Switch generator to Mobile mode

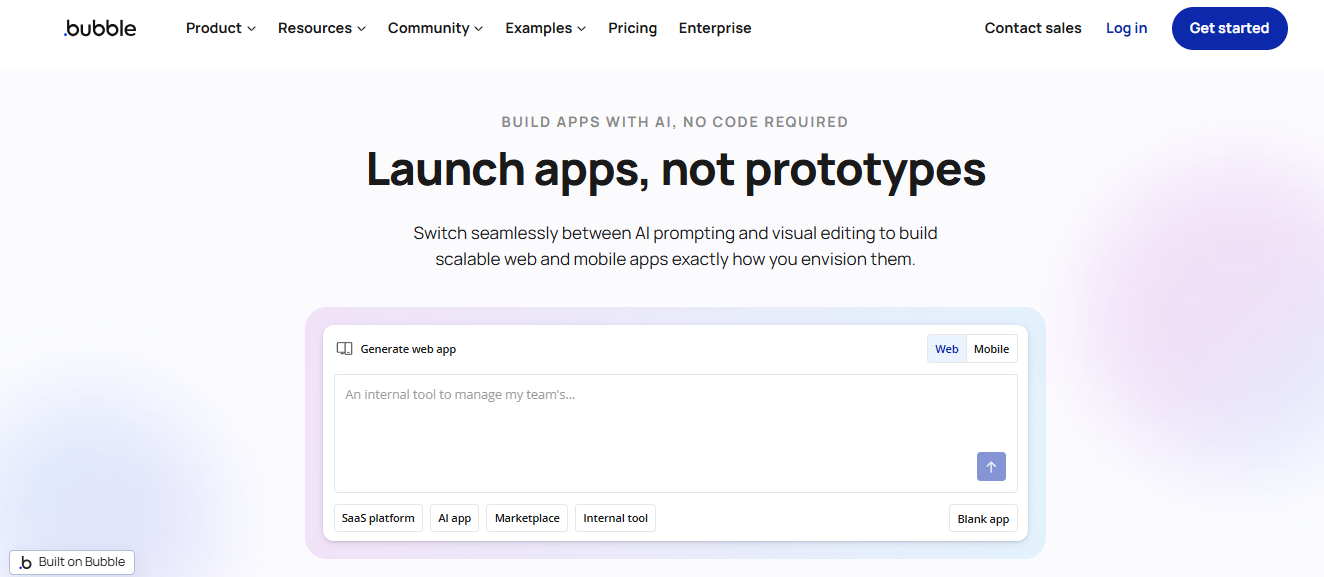(992, 349)
